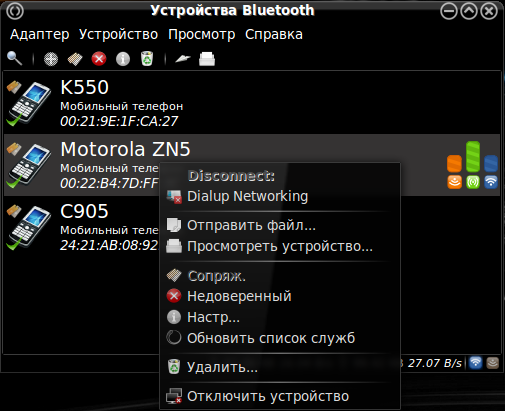Viewport: 505px width, 411px height.
Task: Minimize the Bluetooth devices window
Action: 449,11
